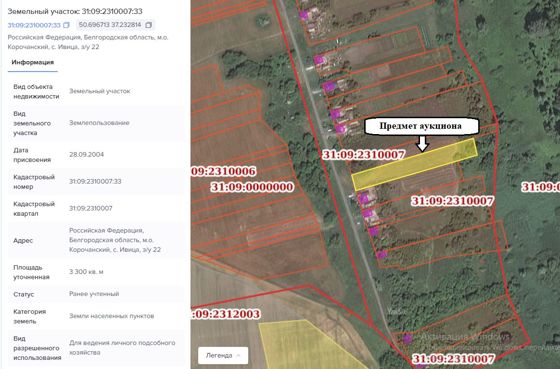
Task: Select the value 'Земельный участок' in Вид объекта row
Action: coord(100,91)
